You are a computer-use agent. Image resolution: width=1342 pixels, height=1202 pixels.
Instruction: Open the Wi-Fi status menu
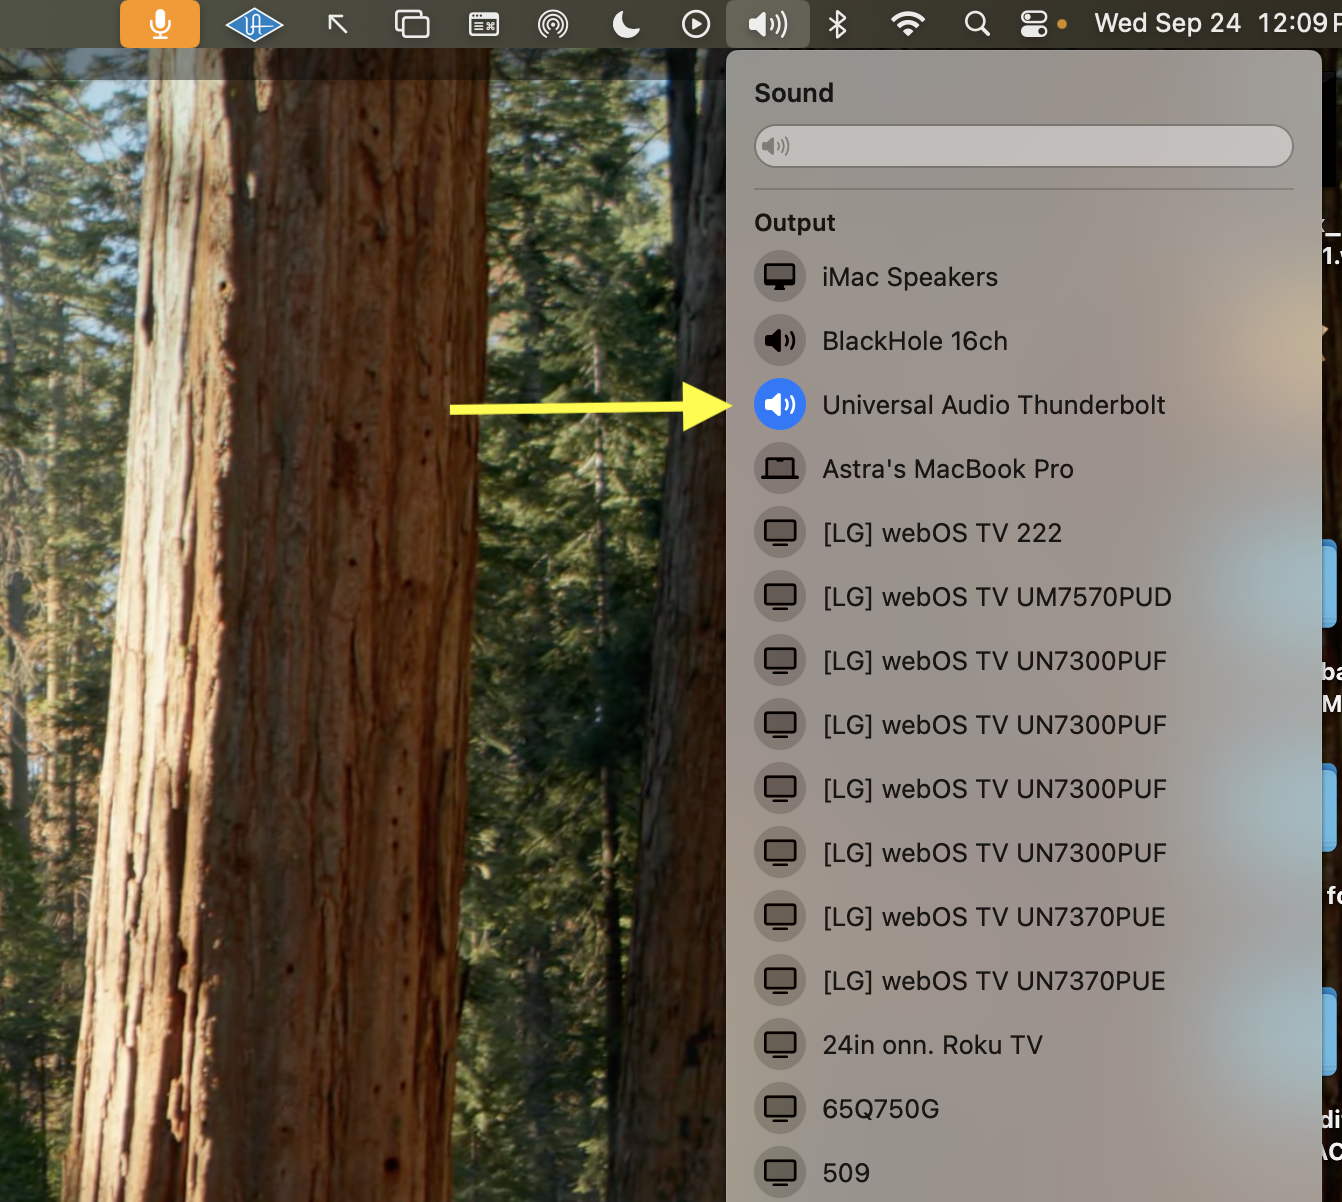907,24
